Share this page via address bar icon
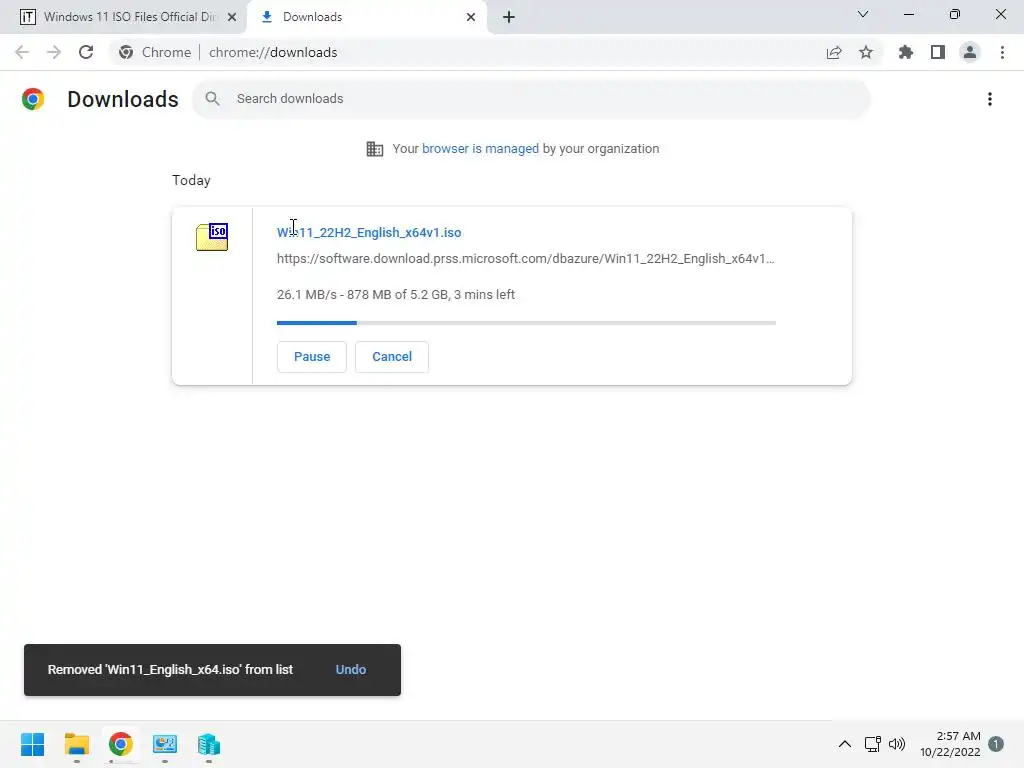1024x768 pixels. click(834, 52)
